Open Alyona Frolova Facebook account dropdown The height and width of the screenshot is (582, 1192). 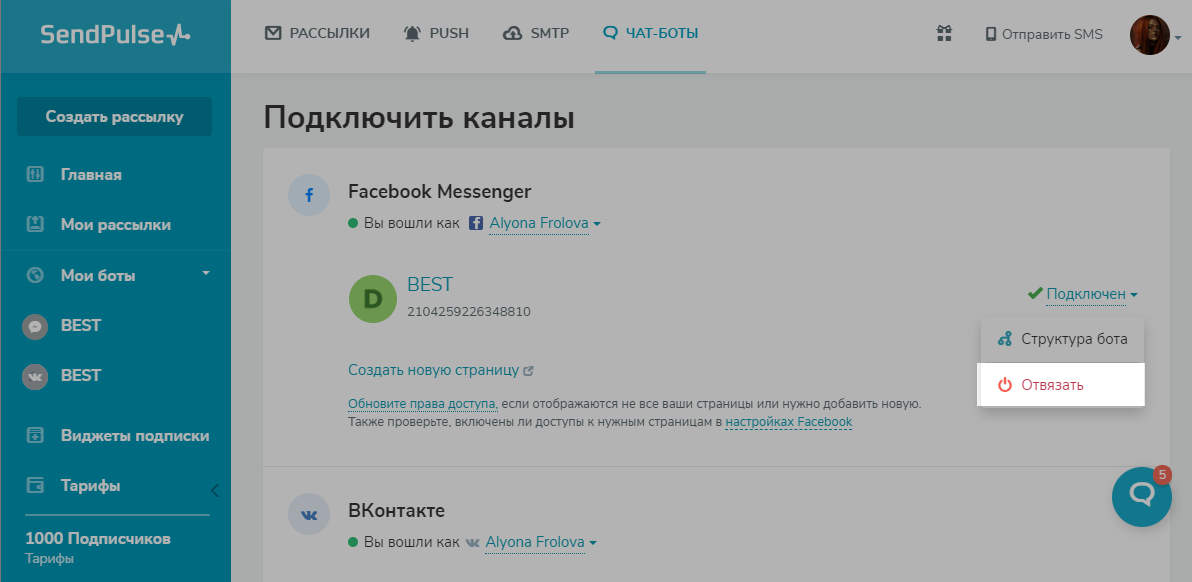(x=544, y=224)
